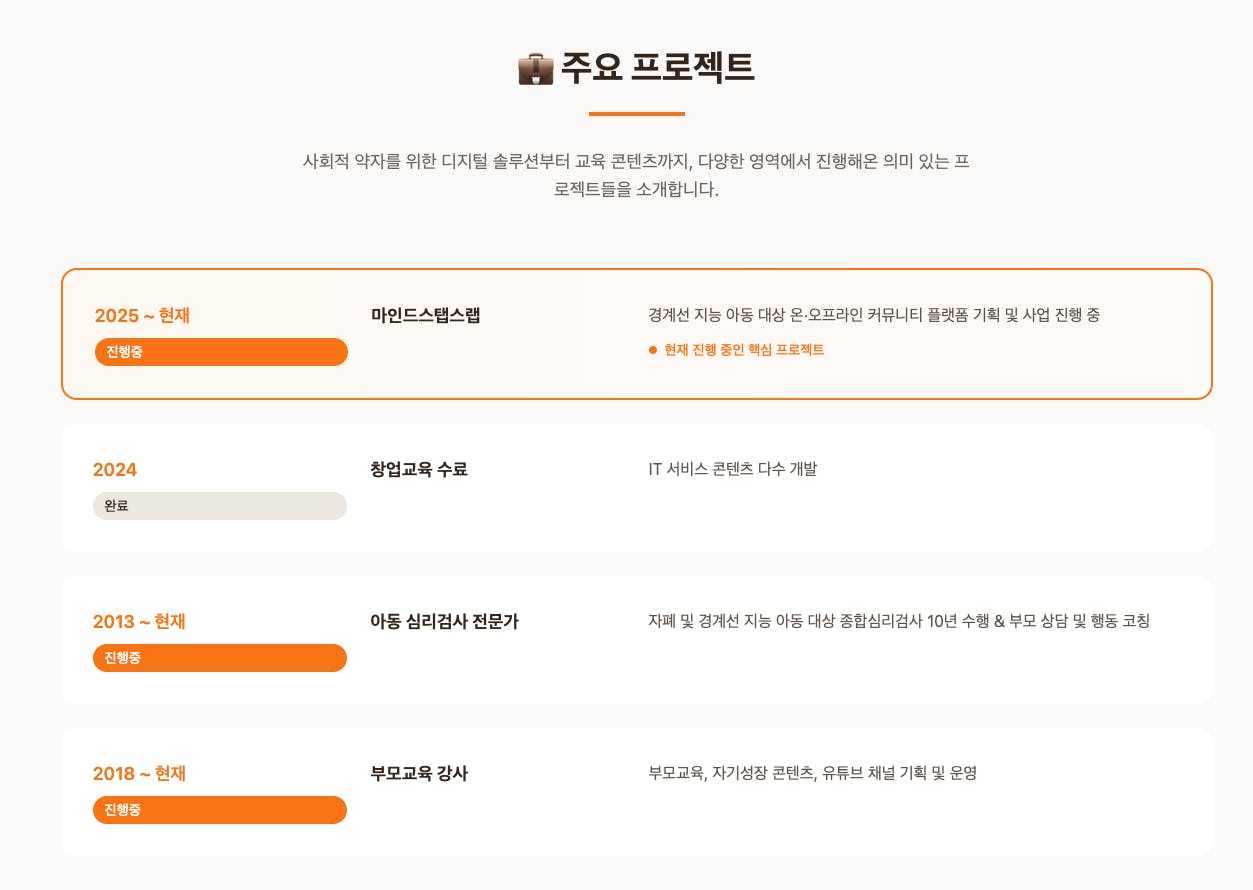This screenshot has height=890, width=1253.
Task: Click the 종합심리검사 10년 수행 description
Action: tap(899, 621)
